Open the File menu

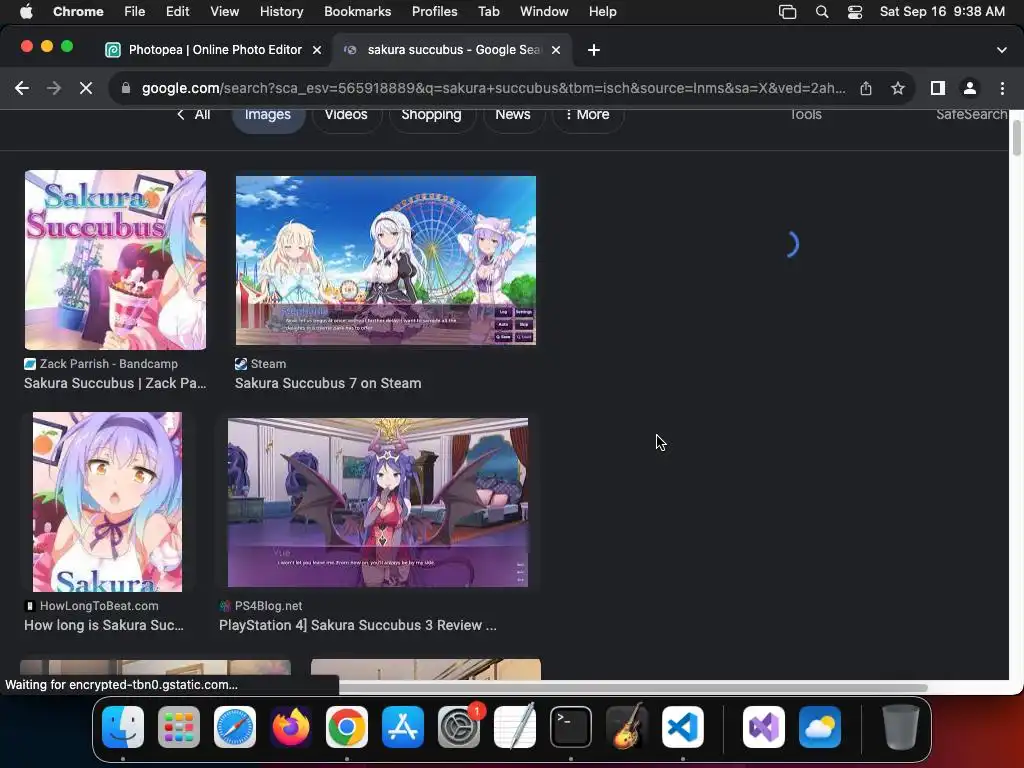(135, 12)
